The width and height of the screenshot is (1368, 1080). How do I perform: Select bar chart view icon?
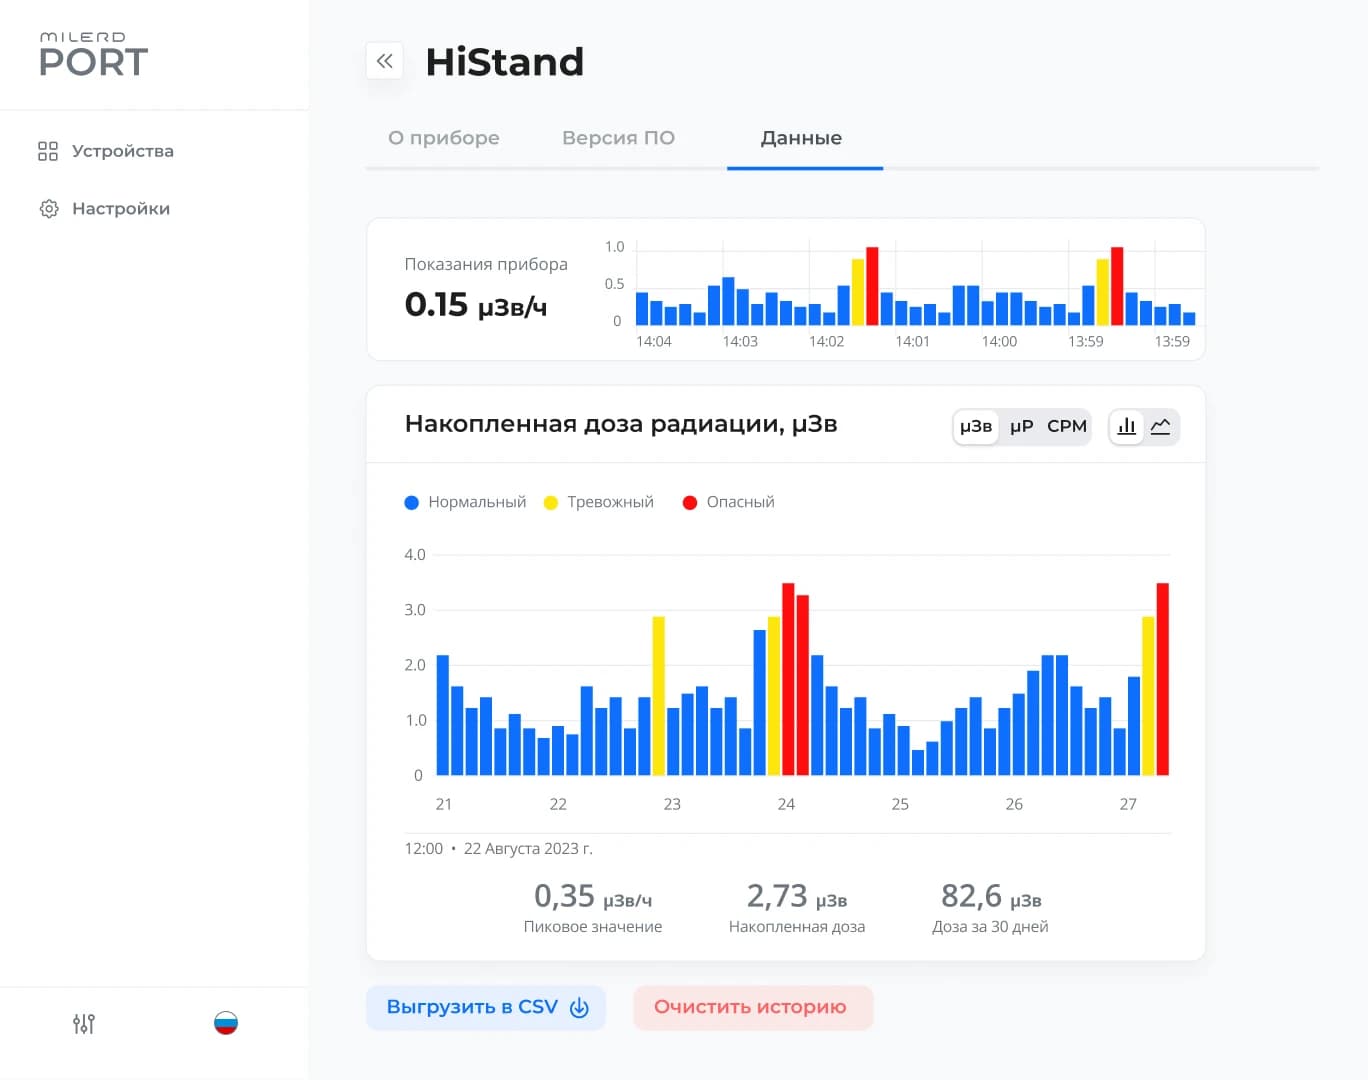click(1127, 427)
